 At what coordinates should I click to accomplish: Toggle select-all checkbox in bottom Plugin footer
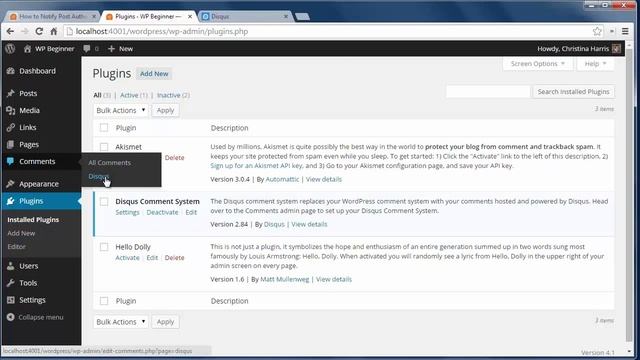coord(104,301)
